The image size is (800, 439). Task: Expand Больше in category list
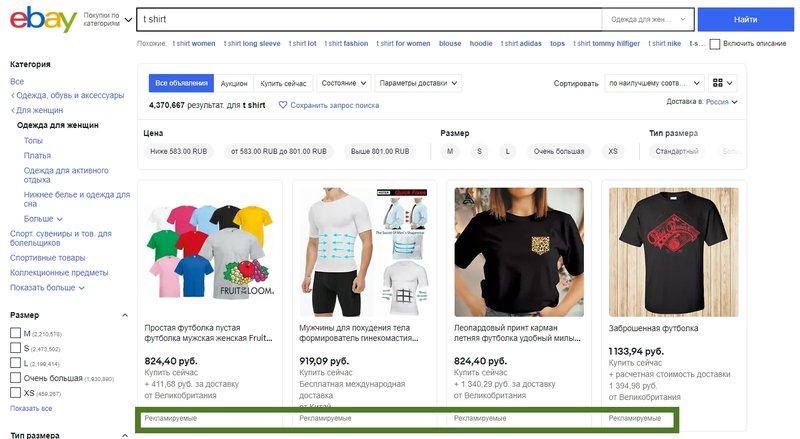point(43,218)
